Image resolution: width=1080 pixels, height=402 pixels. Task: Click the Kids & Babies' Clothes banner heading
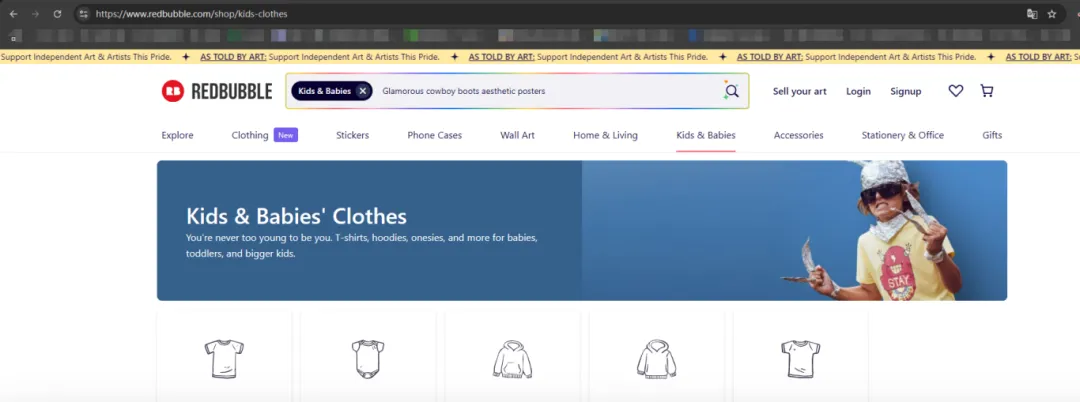coord(296,216)
